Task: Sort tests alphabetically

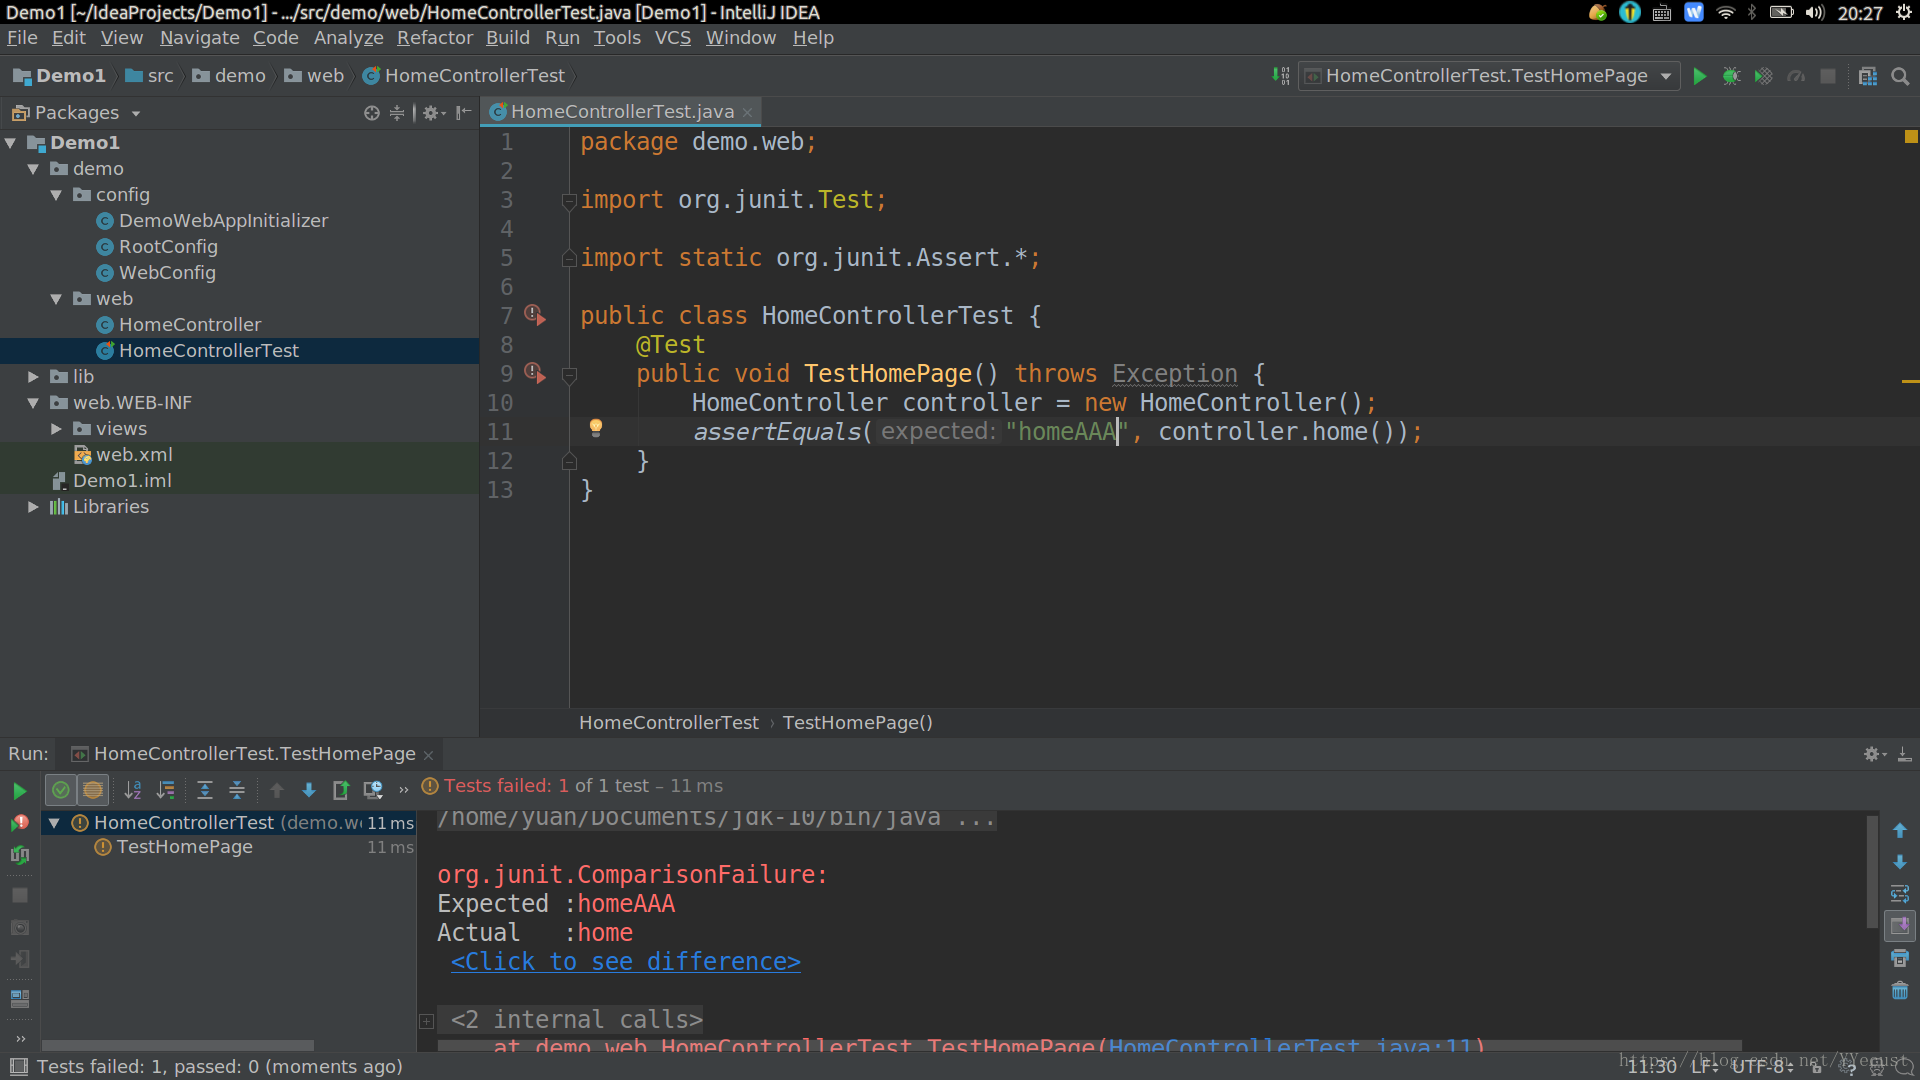Action: tap(133, 790)
